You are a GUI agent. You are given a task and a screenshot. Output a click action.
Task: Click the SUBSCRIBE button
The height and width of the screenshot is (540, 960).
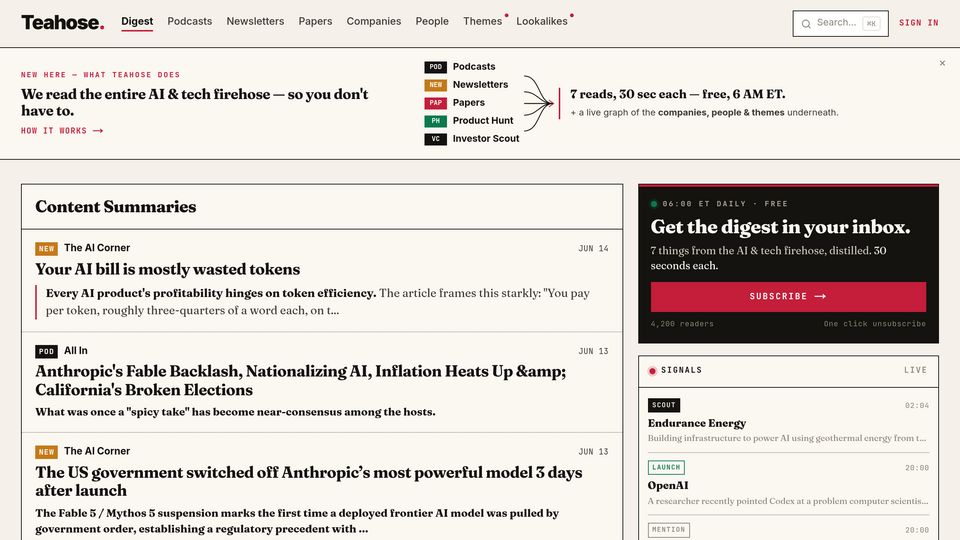point(788,296)
